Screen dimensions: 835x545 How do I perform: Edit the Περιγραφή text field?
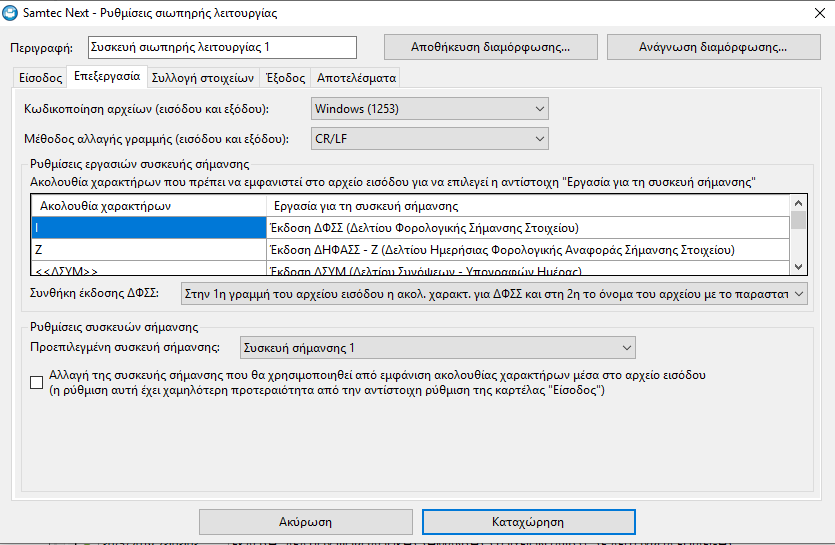click(222, 47)
